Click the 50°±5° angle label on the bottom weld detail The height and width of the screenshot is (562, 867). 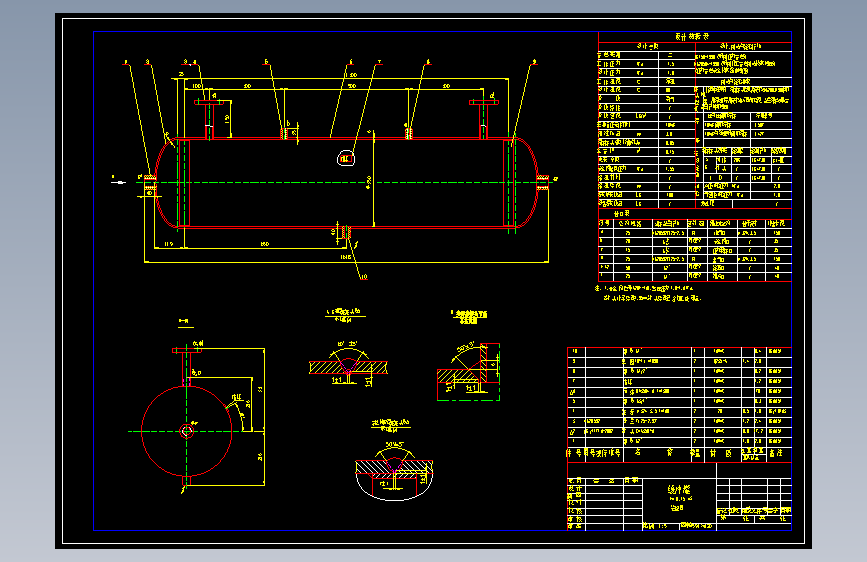tap(394, 445)
